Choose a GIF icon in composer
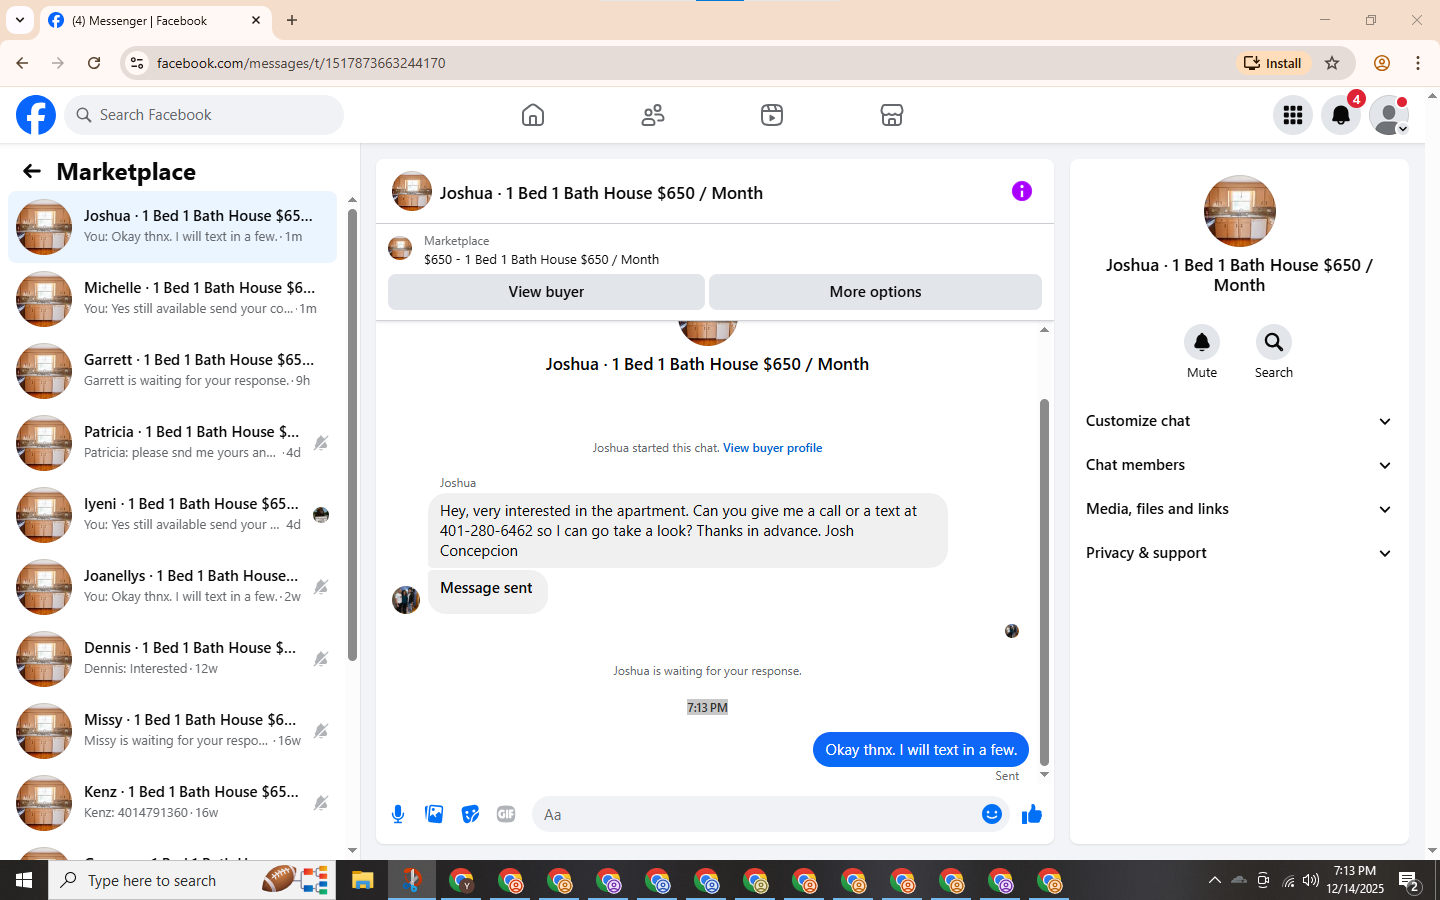Viewport: 1440px width, 900px height. click(x=506, y=814)
